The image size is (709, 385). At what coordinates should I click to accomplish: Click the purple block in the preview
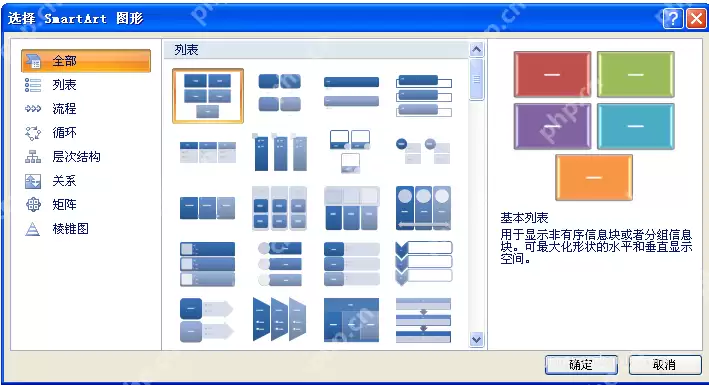tap(552, 126)
